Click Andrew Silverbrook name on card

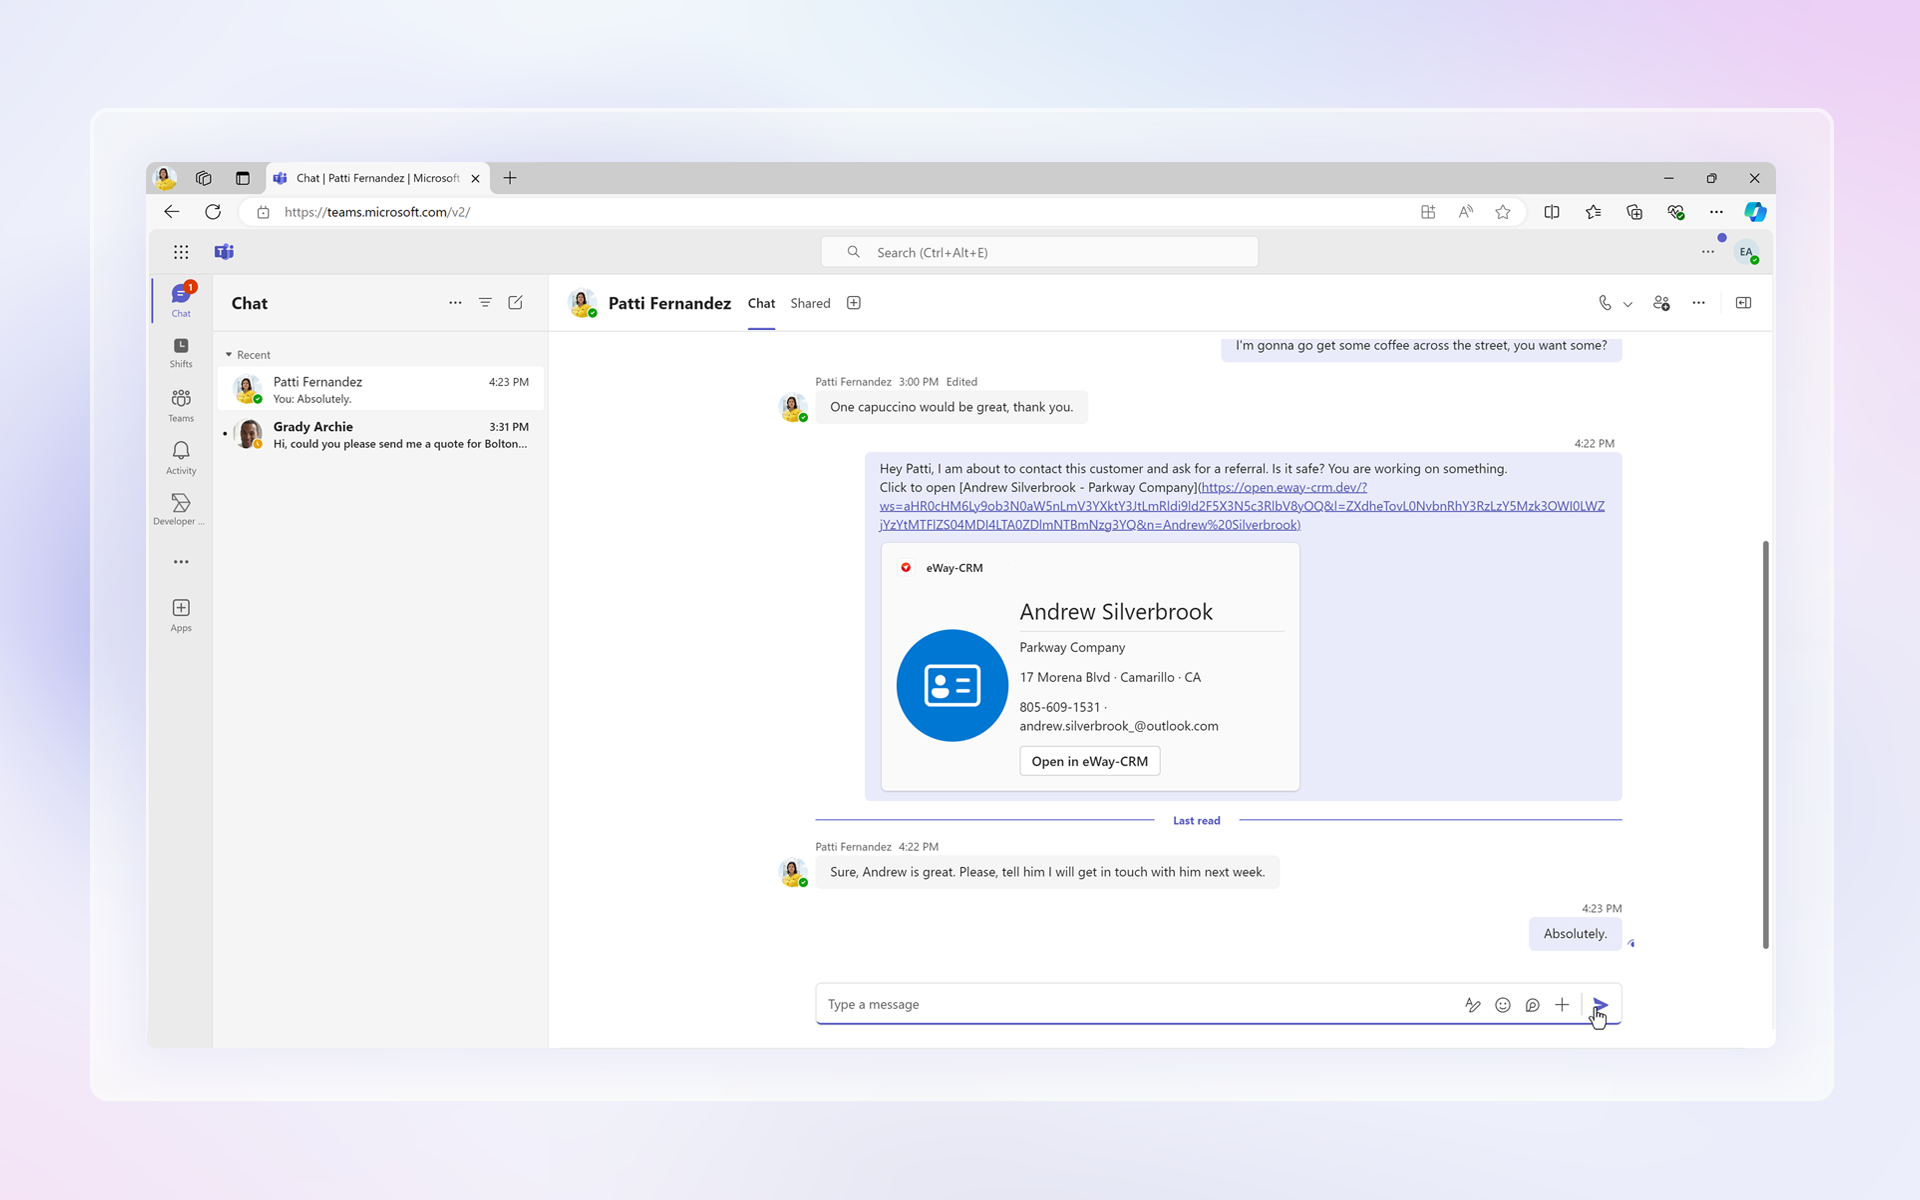pos(1116,612)
